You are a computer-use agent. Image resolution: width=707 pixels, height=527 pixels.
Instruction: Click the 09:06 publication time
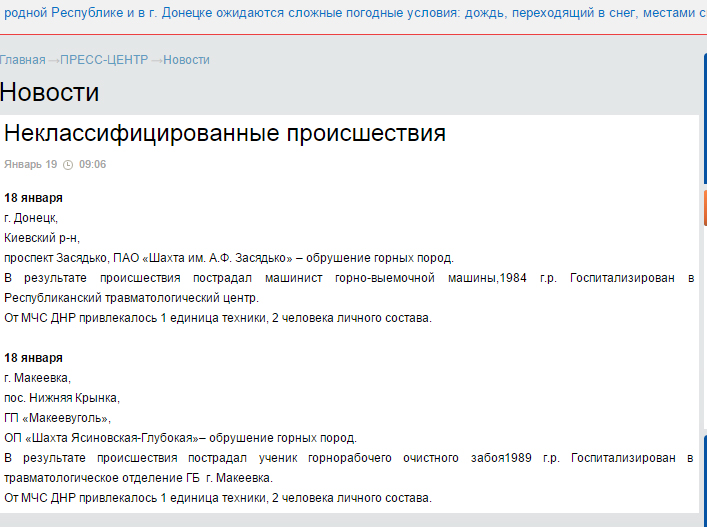pos(93,165)
